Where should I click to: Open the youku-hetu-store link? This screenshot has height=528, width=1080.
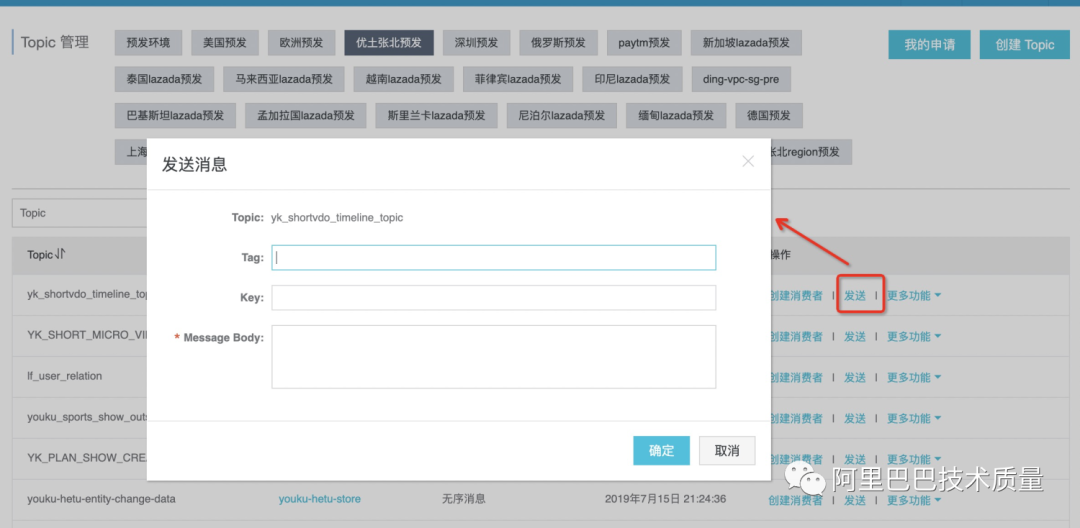pos(320,498)
